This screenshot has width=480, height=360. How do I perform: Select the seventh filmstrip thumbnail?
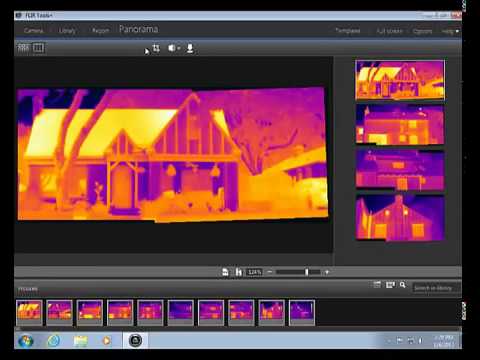pyautogui.click(x=211, y=312)
